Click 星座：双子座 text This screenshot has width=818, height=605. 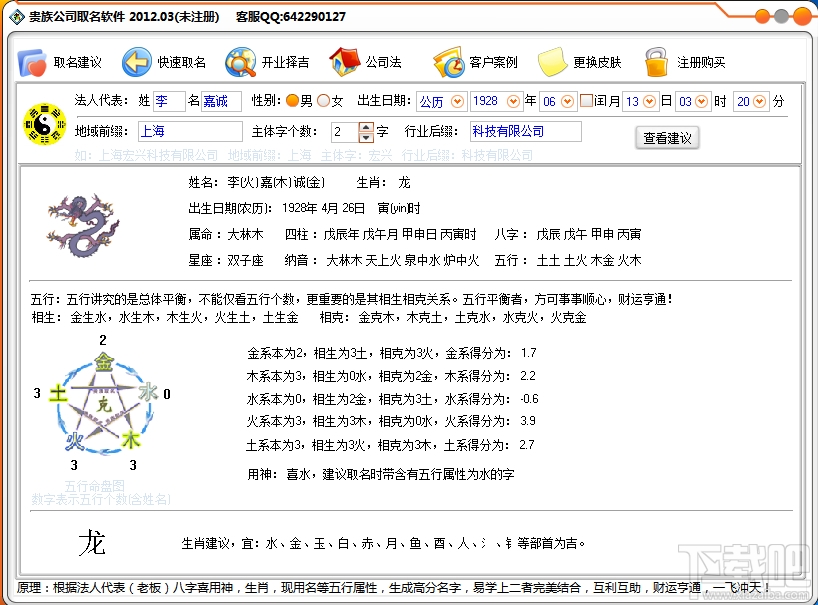[226, 260]
